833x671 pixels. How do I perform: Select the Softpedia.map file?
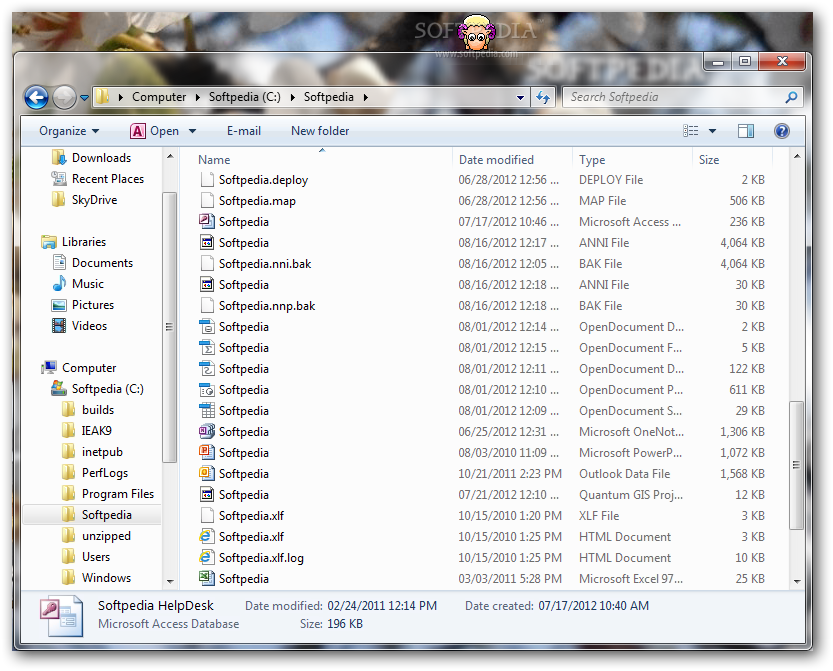click(x=257, y=201)
